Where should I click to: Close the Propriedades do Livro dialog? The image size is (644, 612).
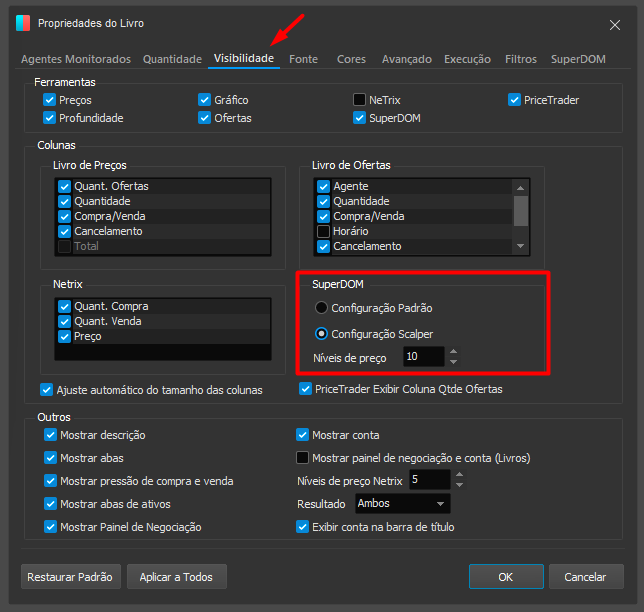pyautogui.click(x=614, y=25)
